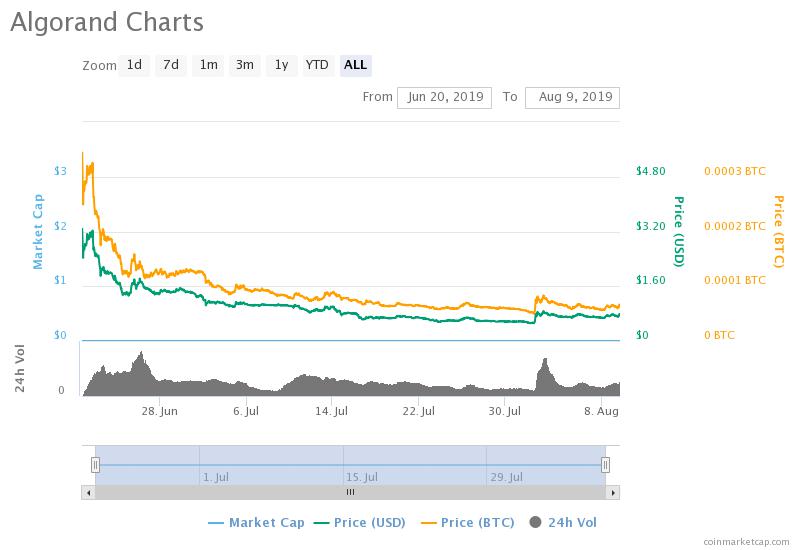Viewport: 800px width, 550px height.
Task: Click the 28. Jun axis label
Action: click(x=160, y=411)
